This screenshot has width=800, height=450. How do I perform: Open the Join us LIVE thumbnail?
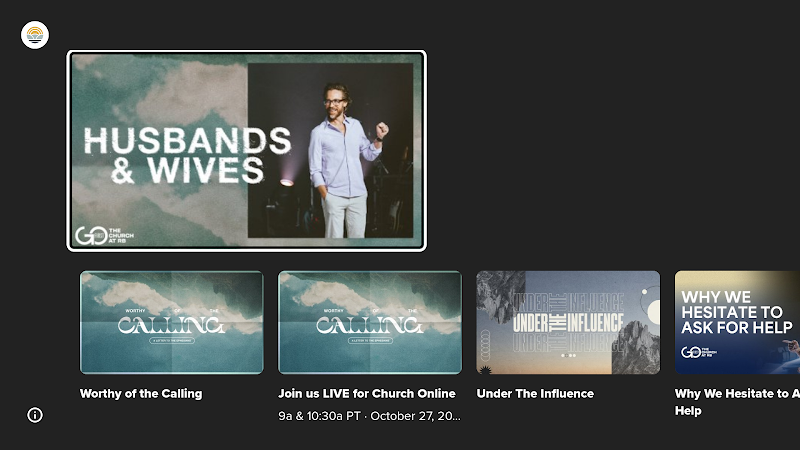pyautogui.click(x=370, y=322)
